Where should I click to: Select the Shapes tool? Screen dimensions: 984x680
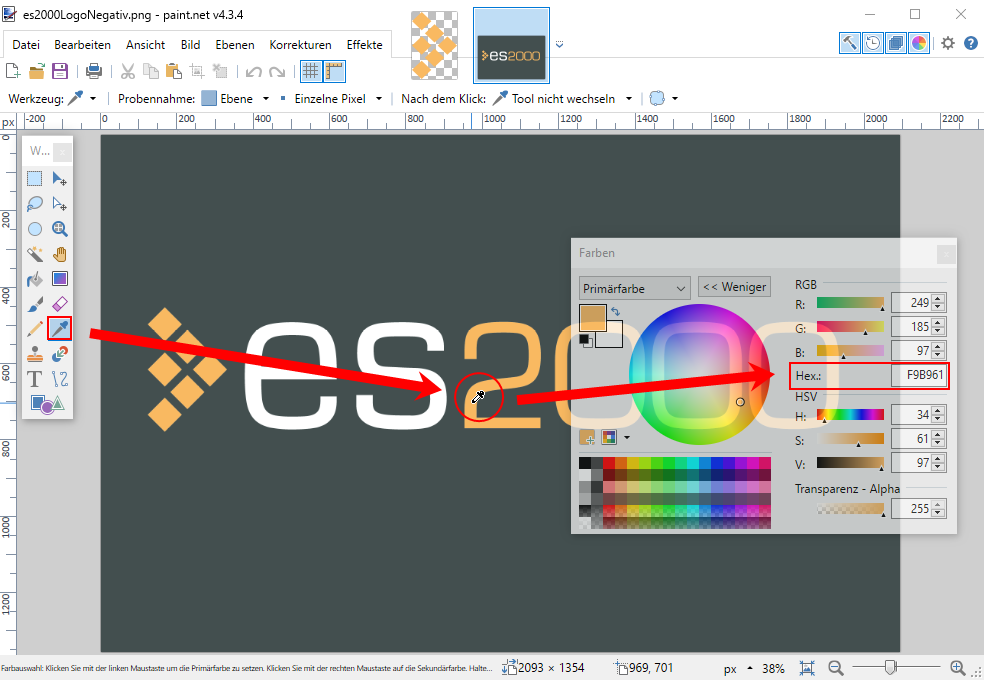click(46, 404)
